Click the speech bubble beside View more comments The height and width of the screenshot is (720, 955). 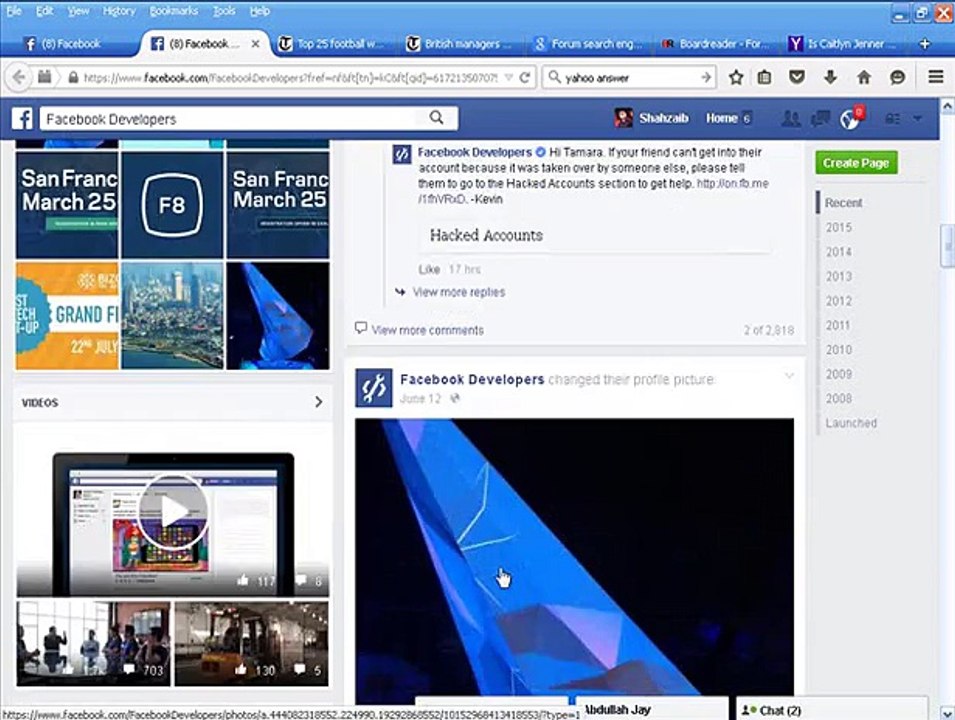pyautogui.click(x=361, y=328)
